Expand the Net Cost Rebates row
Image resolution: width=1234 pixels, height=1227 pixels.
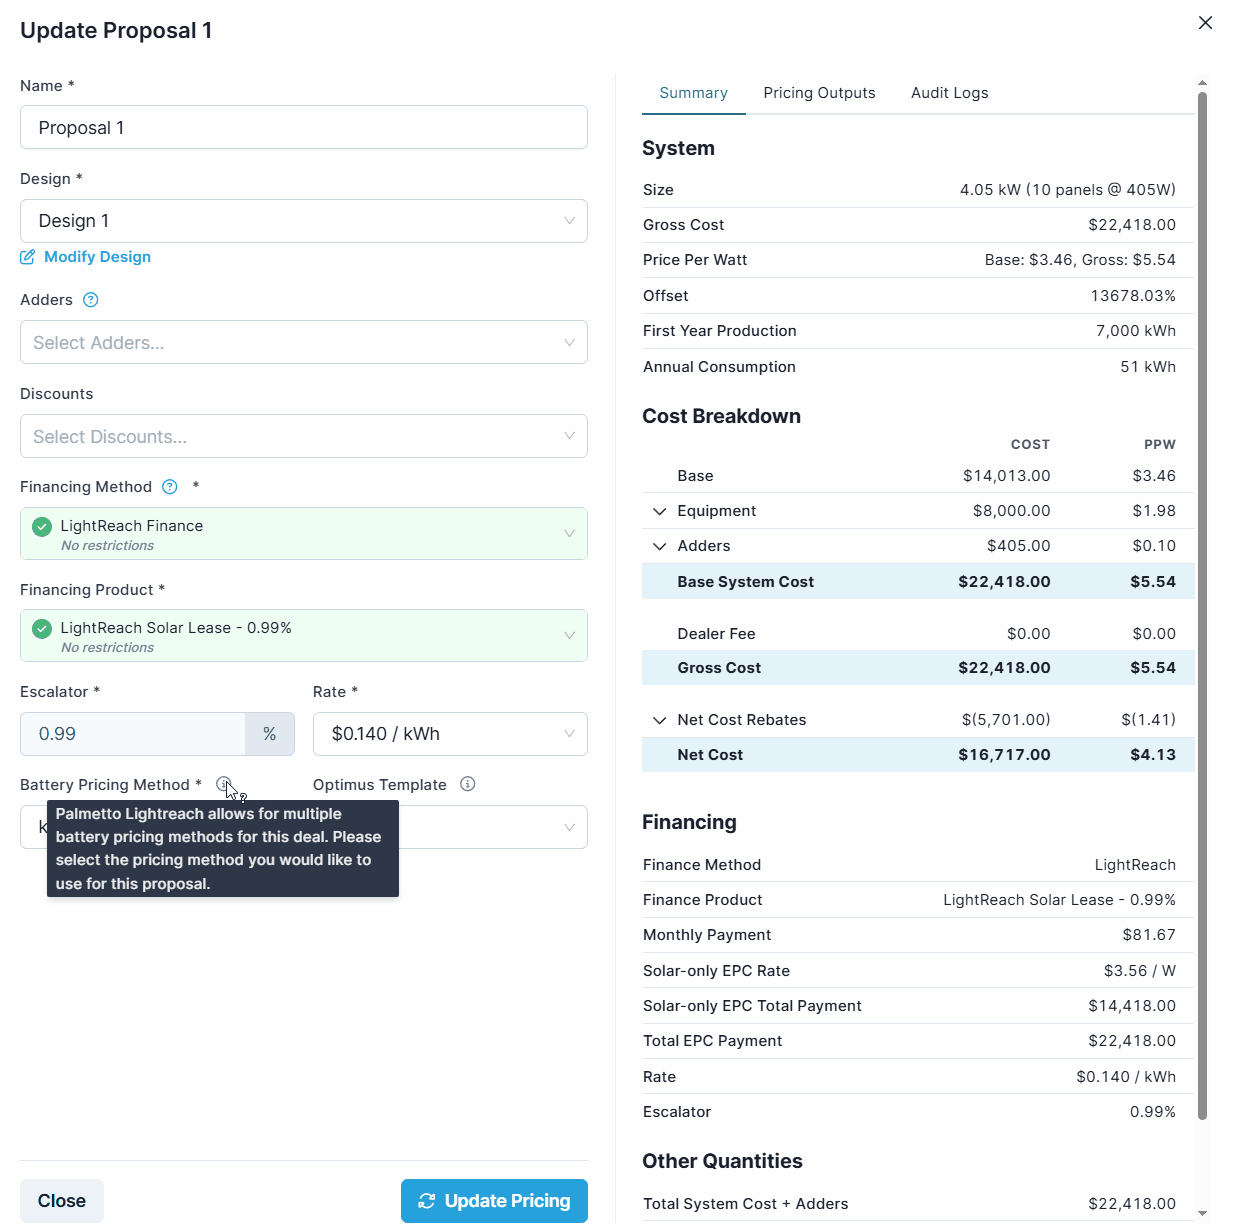tap(659, 720)
